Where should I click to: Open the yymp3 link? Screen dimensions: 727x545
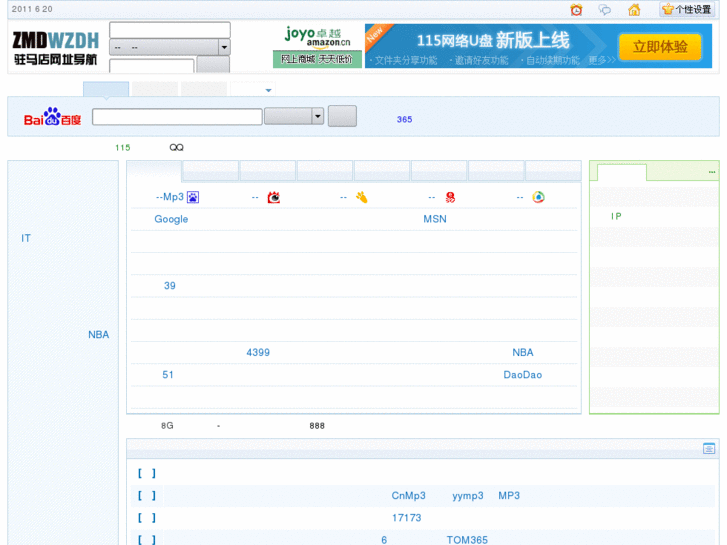[467, 496]
